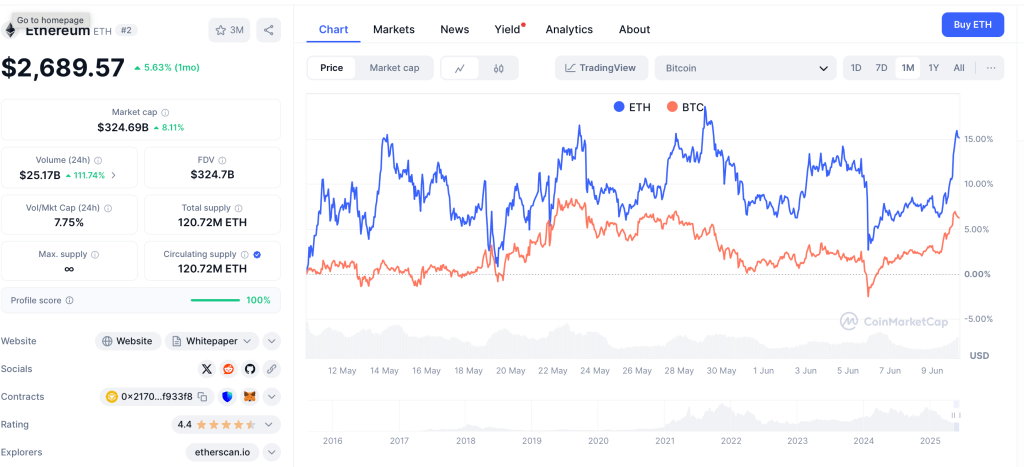Open the Bitcoin comparison dropdown
The height and width of the screenshot is (467, 1024).
[745, 68]
